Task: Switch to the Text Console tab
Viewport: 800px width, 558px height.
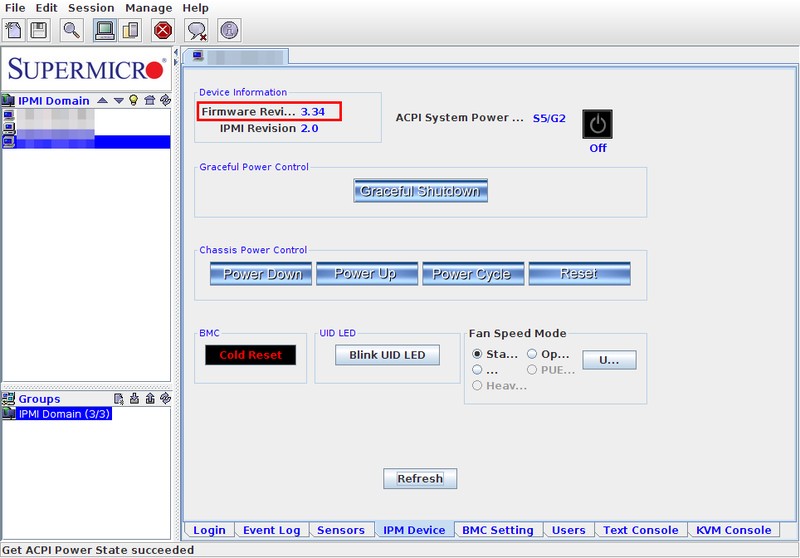Action: point(641,530)
